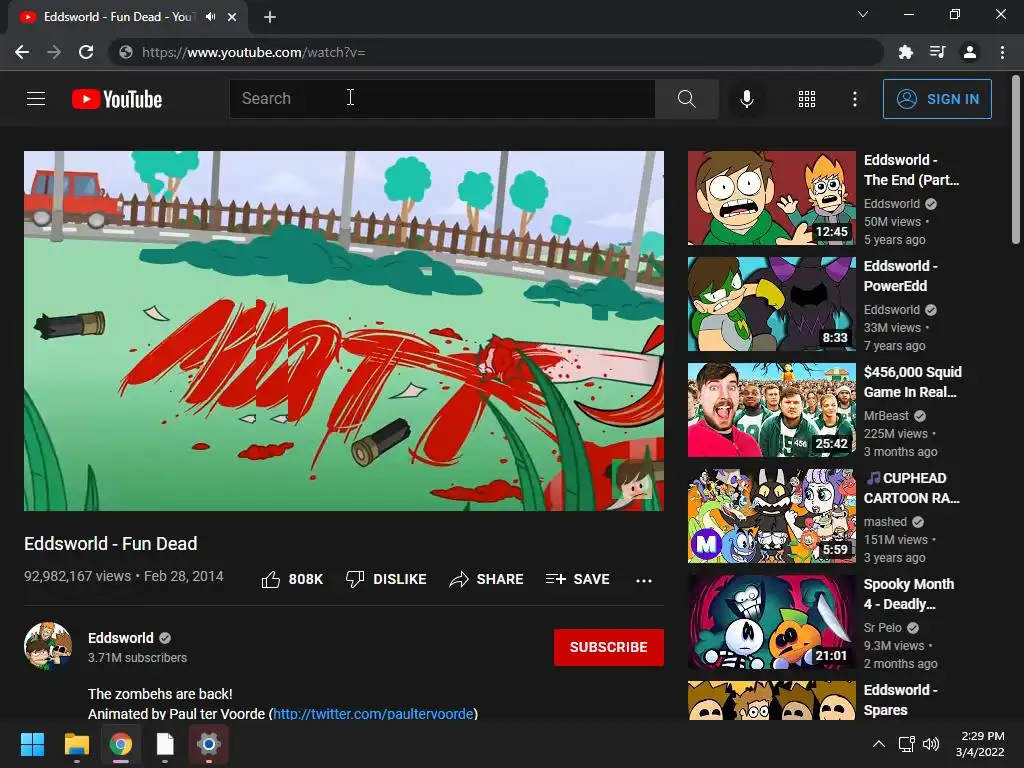Screen dimensions: 1024x768
Task: Open Eddsworld - The End thumbnail
Action: (771, 198)
